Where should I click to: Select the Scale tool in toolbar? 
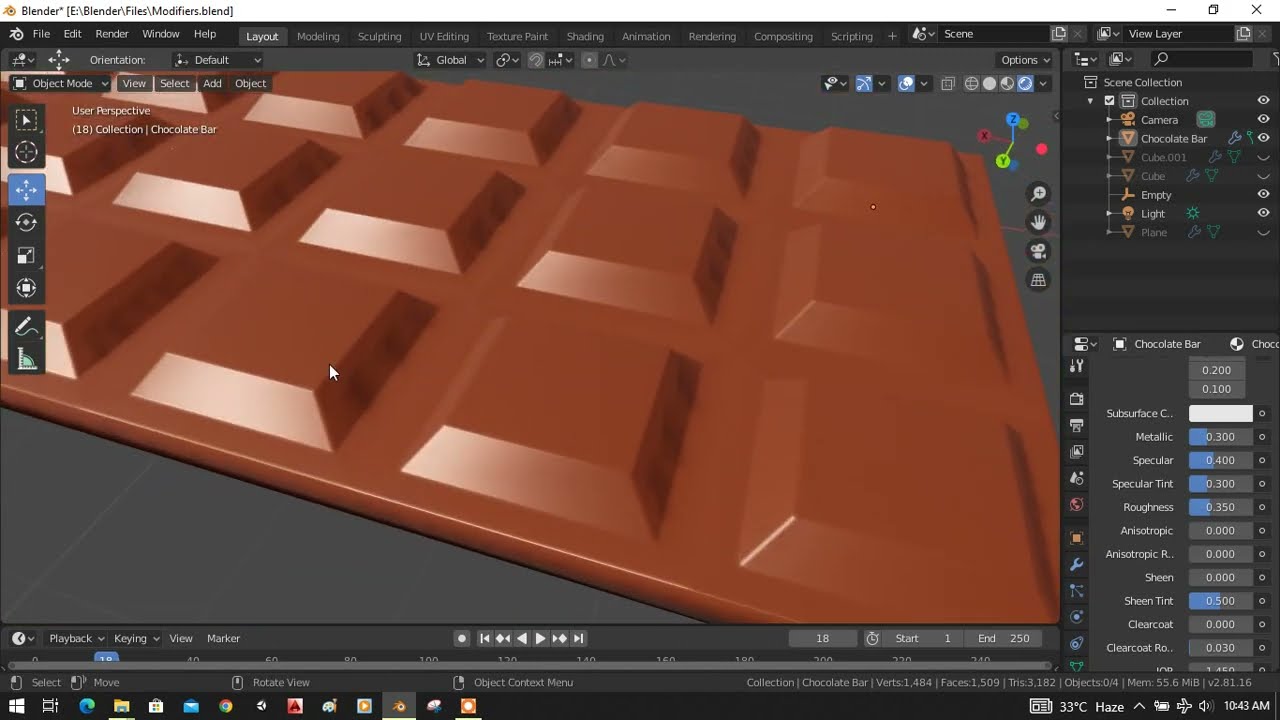point(27,256)
